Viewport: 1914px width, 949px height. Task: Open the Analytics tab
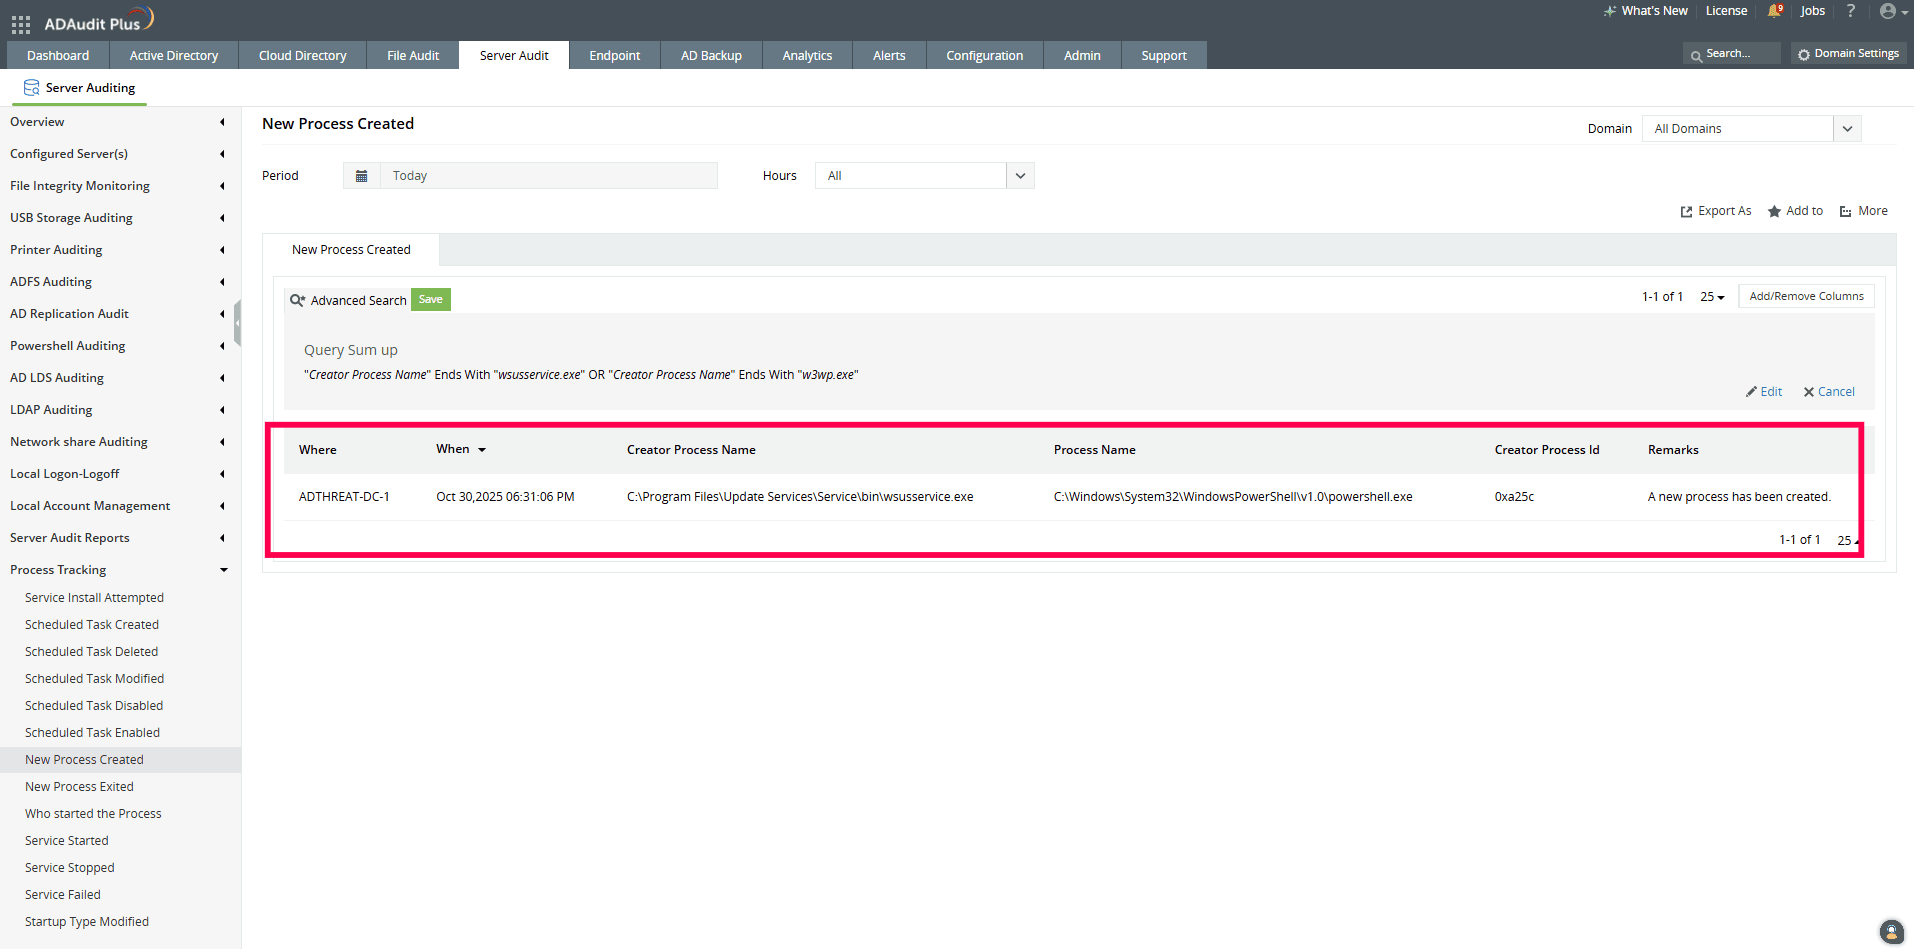pos(807,56)
